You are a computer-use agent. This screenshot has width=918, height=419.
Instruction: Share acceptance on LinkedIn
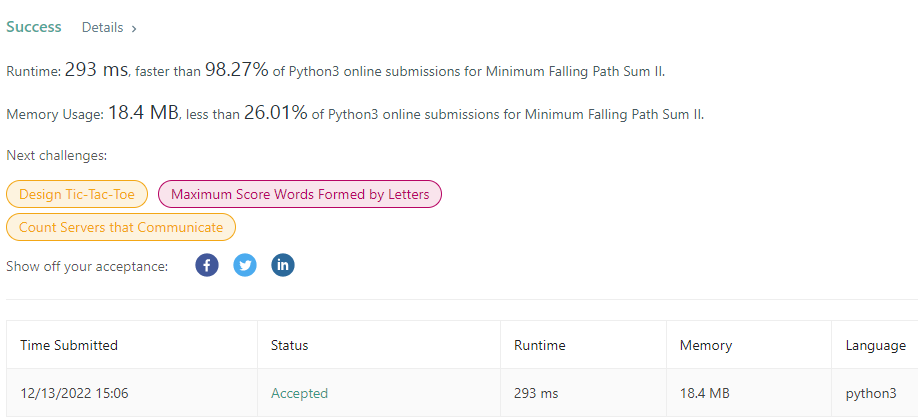pos(283,265)
